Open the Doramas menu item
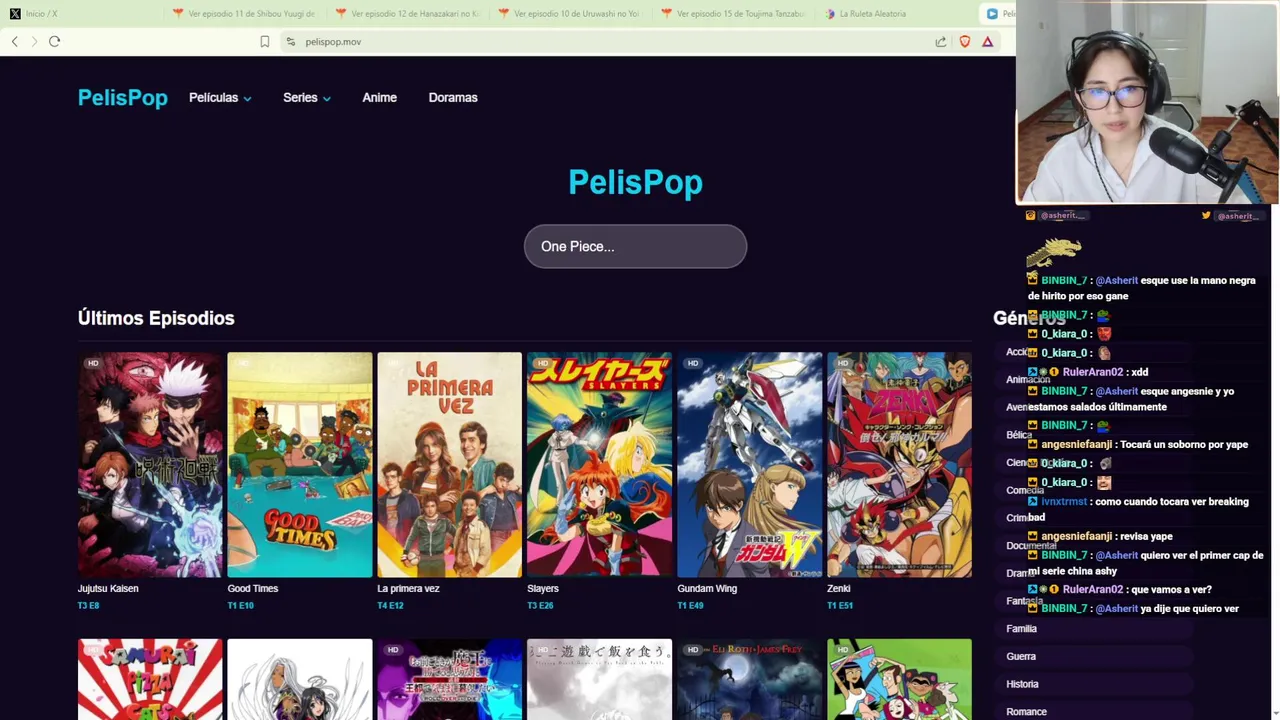Screen dimensions: 1280x720 [x=453, y=98]
